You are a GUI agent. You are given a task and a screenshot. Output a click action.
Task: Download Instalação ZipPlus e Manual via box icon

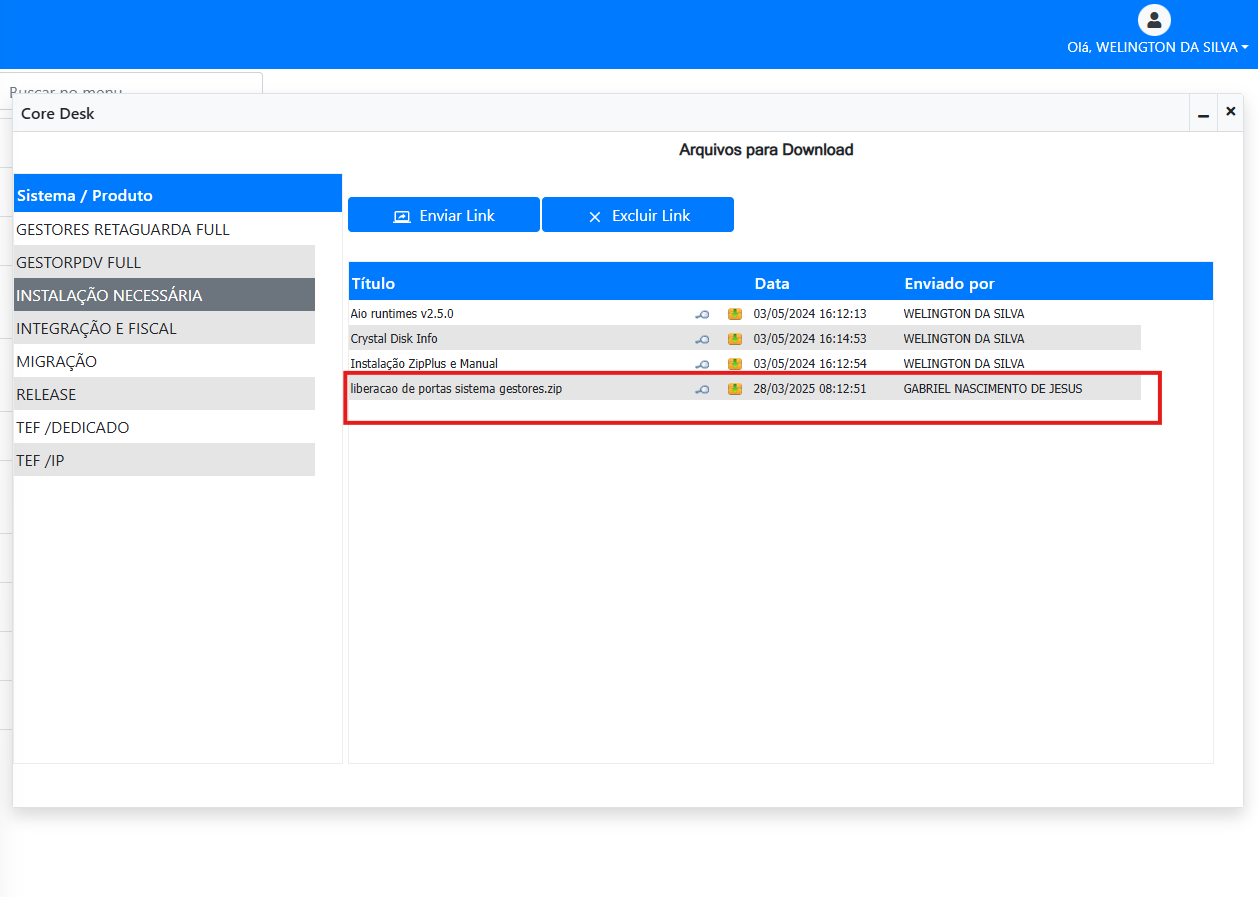pos(735,364)
